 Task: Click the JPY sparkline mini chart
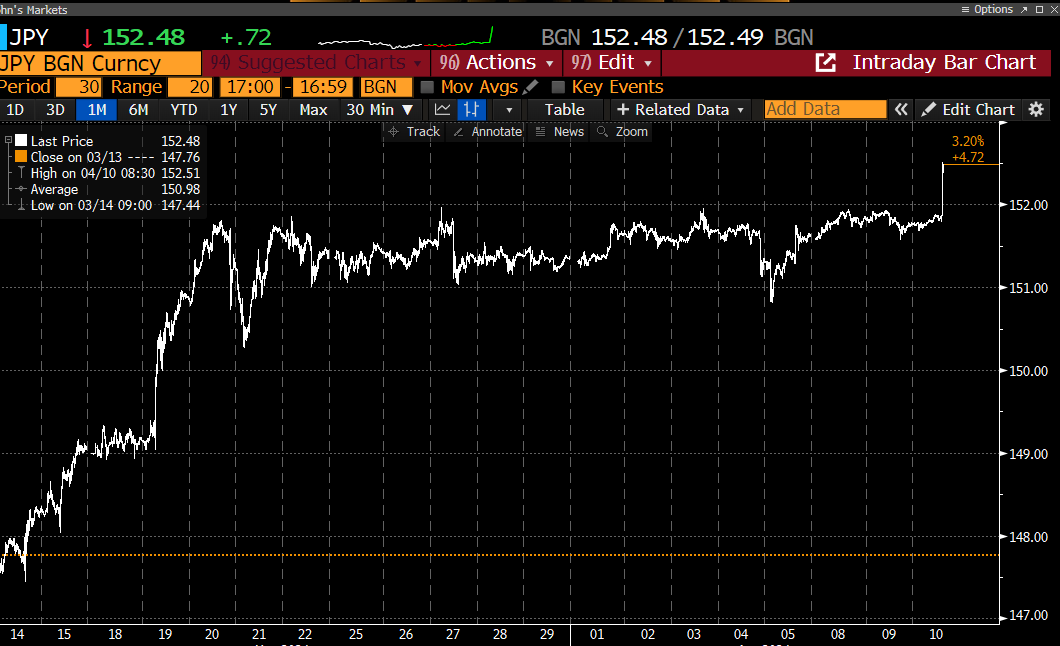(406, 38)
